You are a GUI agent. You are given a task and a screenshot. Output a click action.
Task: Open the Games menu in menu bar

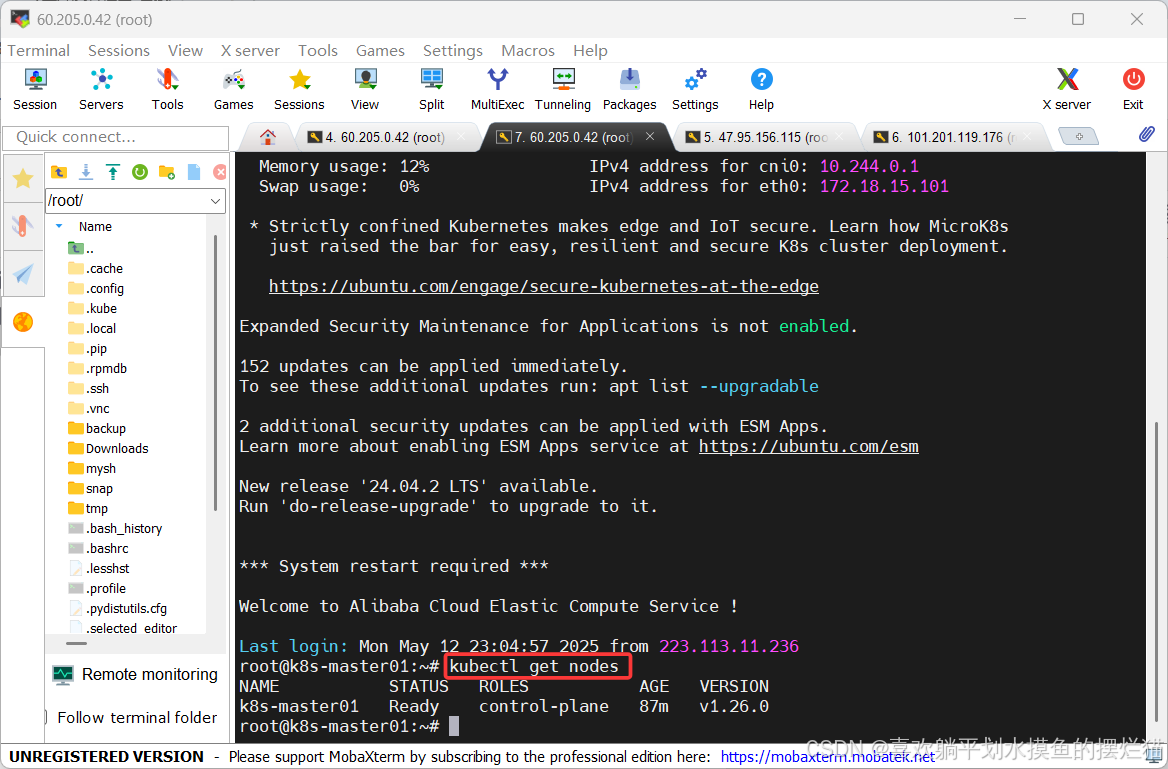click(x=380, y=51)
